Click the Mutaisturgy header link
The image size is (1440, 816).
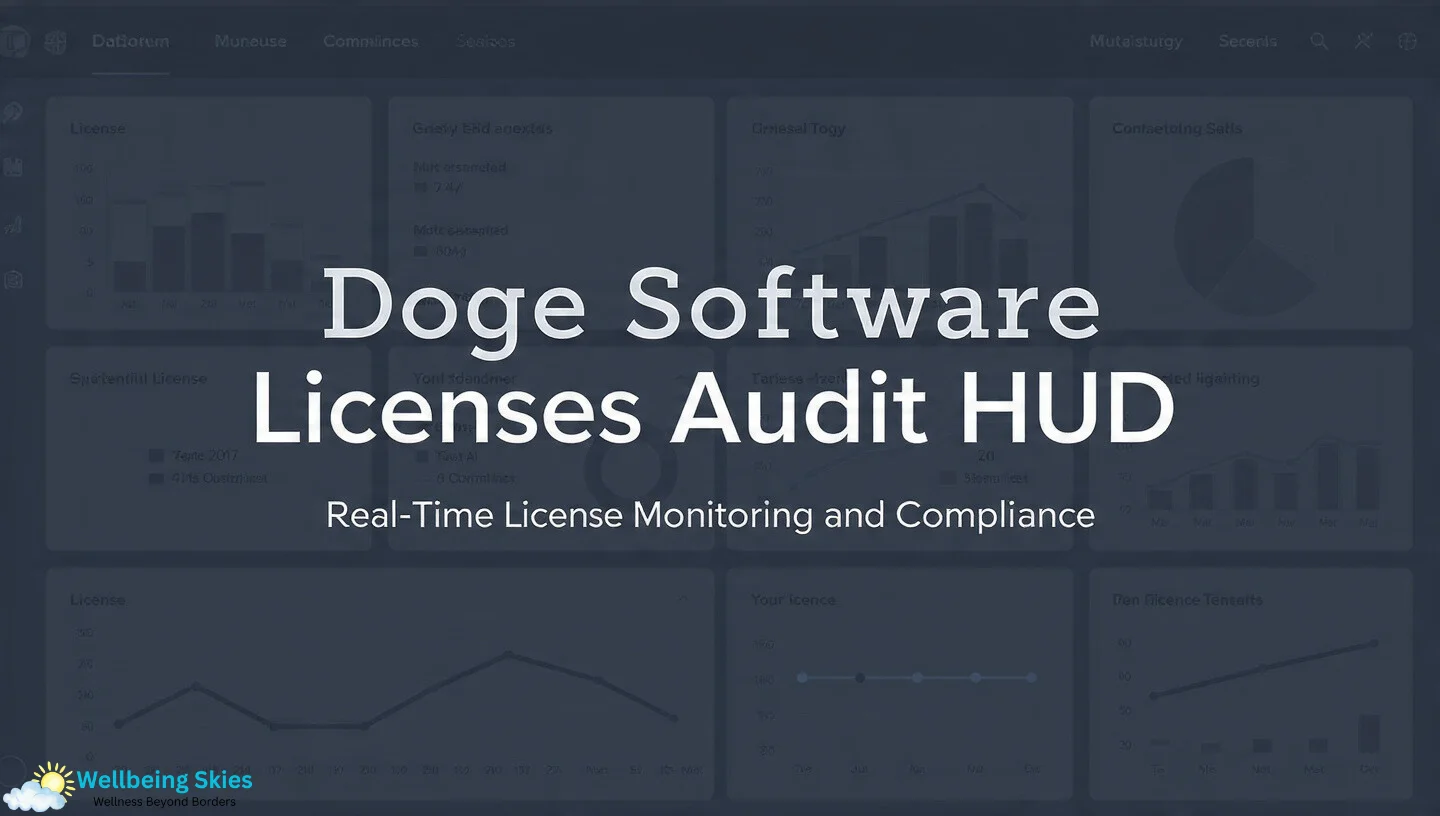(x=1135, y=41)
